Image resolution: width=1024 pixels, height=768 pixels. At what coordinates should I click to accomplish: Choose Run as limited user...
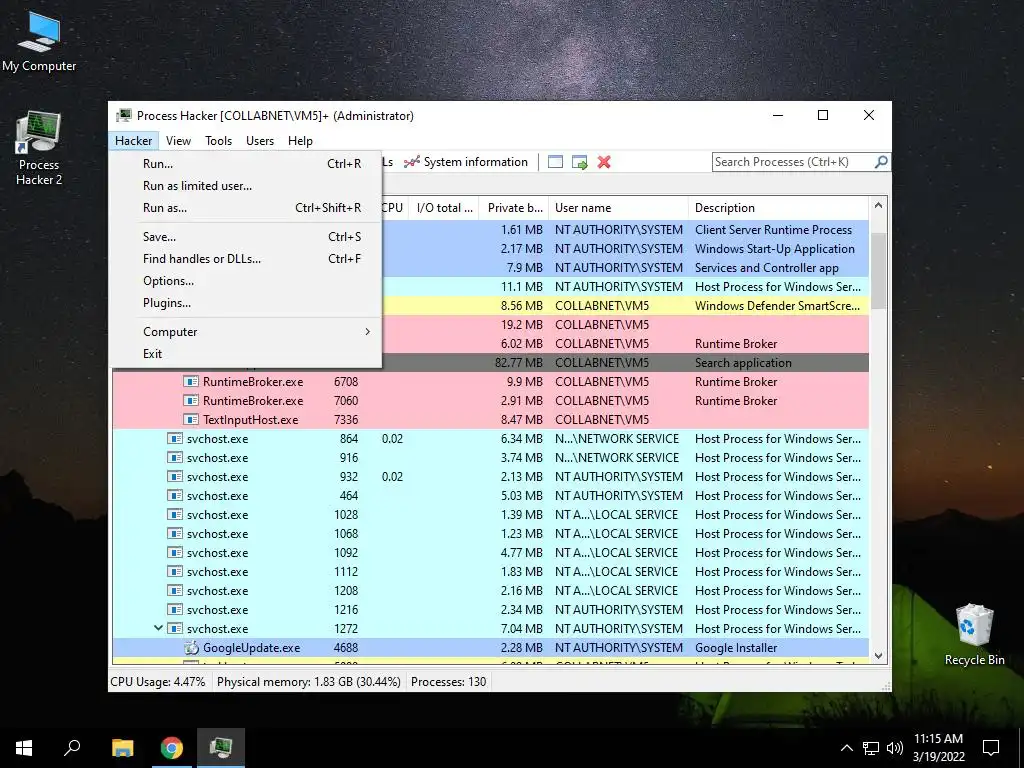click(246, 186)
